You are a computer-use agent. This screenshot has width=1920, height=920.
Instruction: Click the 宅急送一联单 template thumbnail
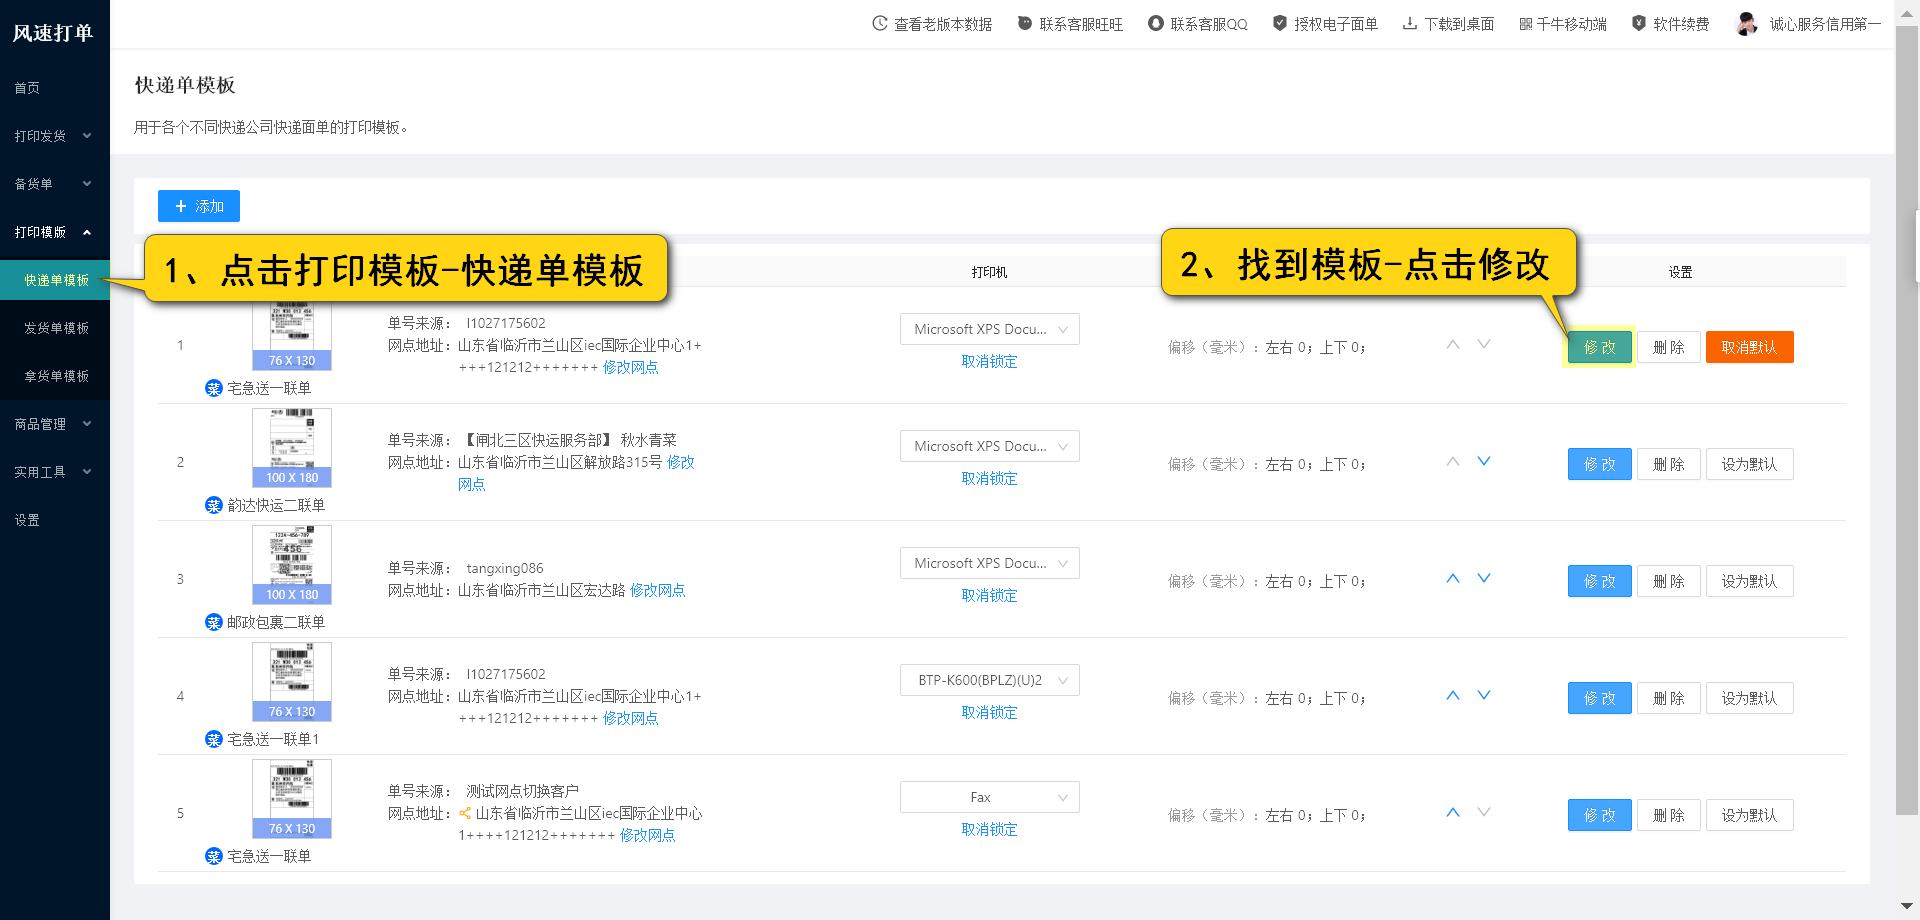click(x=292, y=335)
